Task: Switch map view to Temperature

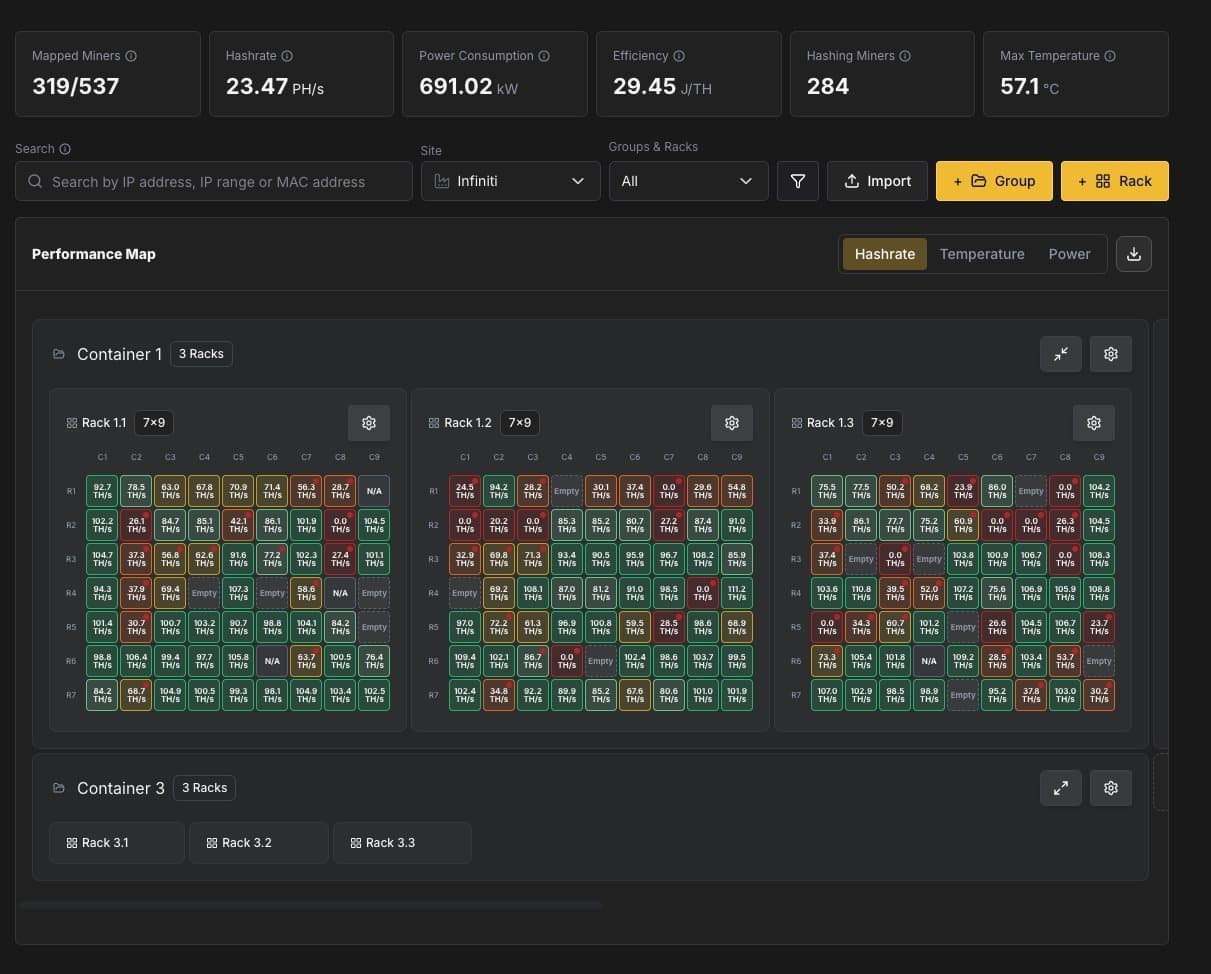Action: point(982,254)
